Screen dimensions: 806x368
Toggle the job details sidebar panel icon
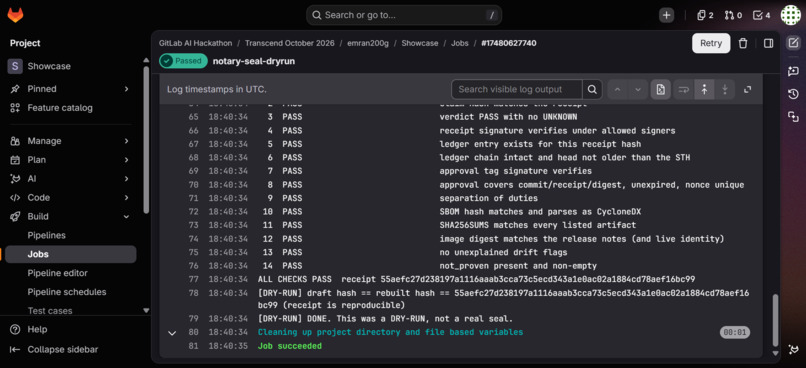click(x=768, y=43)
